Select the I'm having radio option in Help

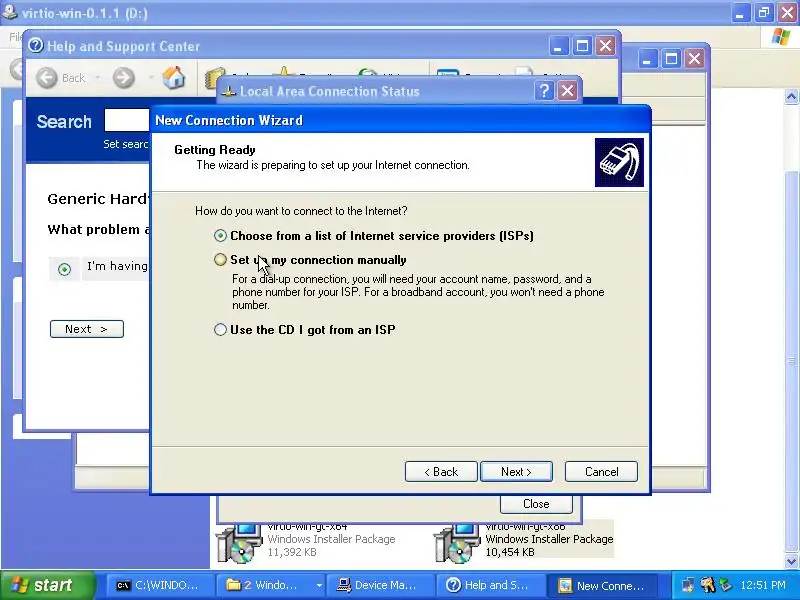[64, 269]
